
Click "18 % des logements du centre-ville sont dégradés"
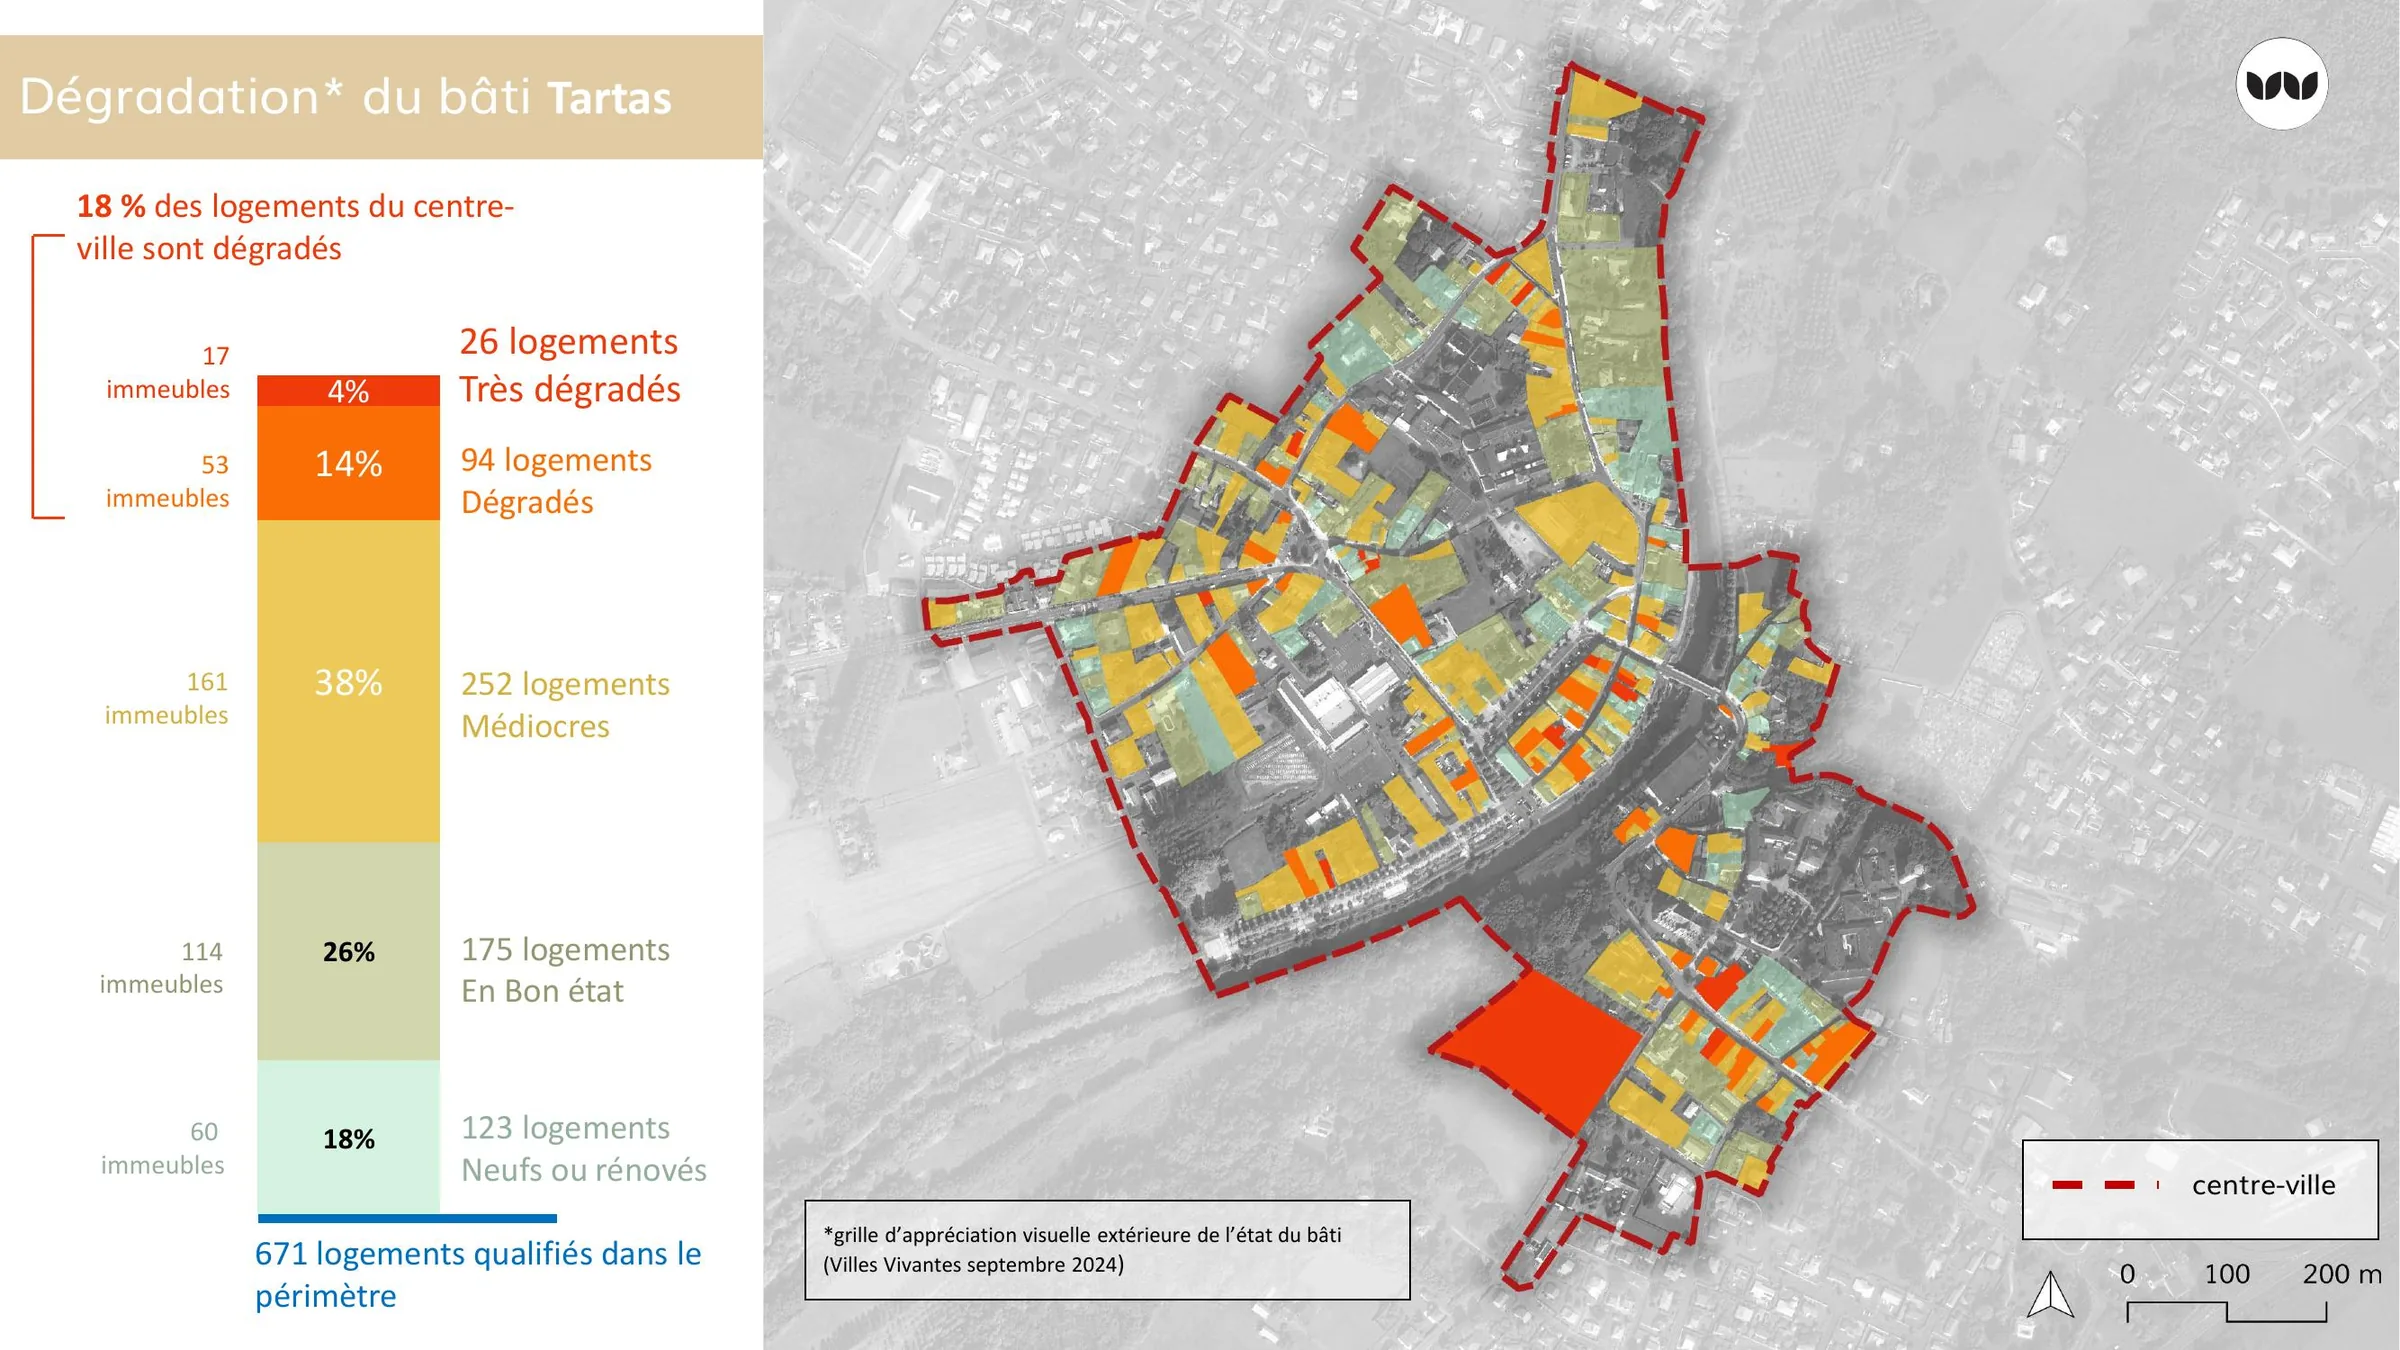pos(295,227)
